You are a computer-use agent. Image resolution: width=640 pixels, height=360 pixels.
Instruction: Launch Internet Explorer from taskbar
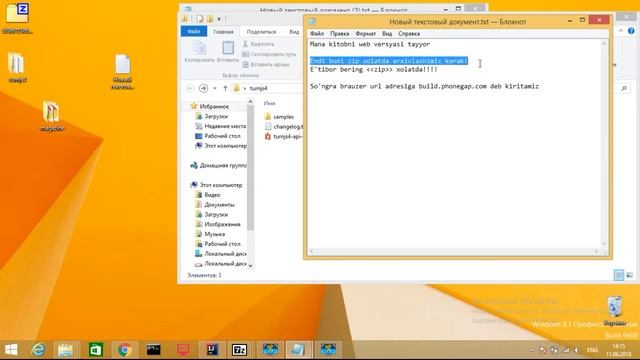[38, 350]
